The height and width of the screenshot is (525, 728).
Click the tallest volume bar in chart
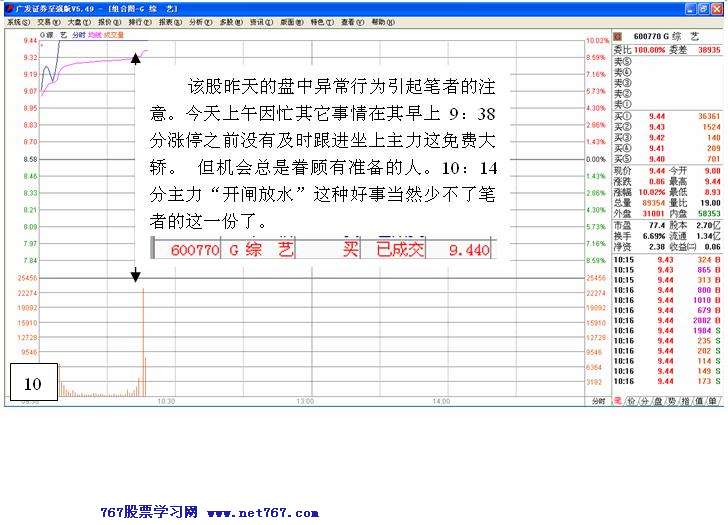pos(143,342)
